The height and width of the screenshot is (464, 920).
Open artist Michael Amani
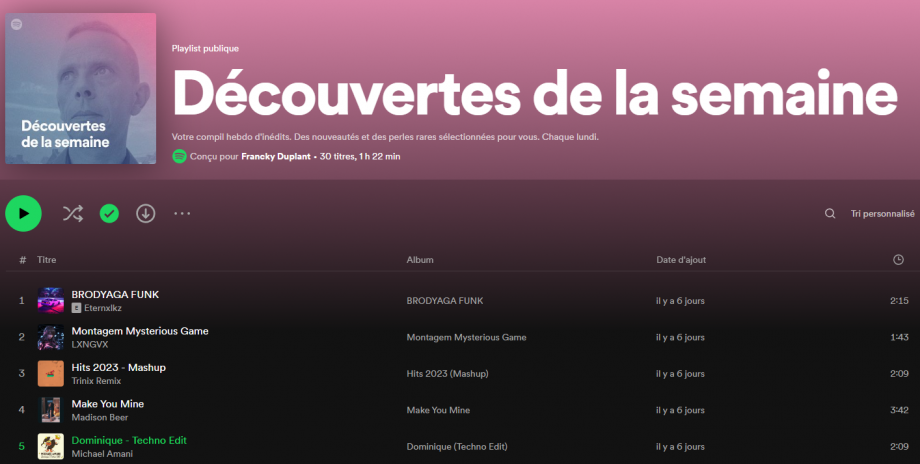(102, 453)
